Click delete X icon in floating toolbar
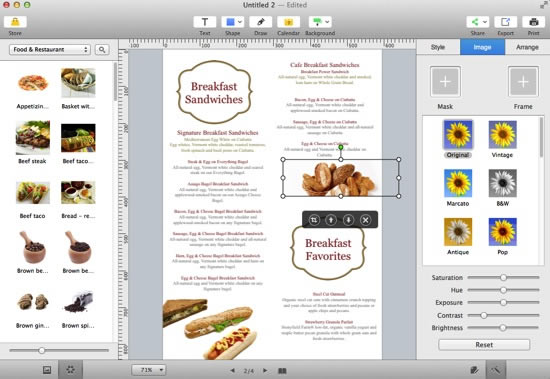The image size is (550, 379). 365,220
